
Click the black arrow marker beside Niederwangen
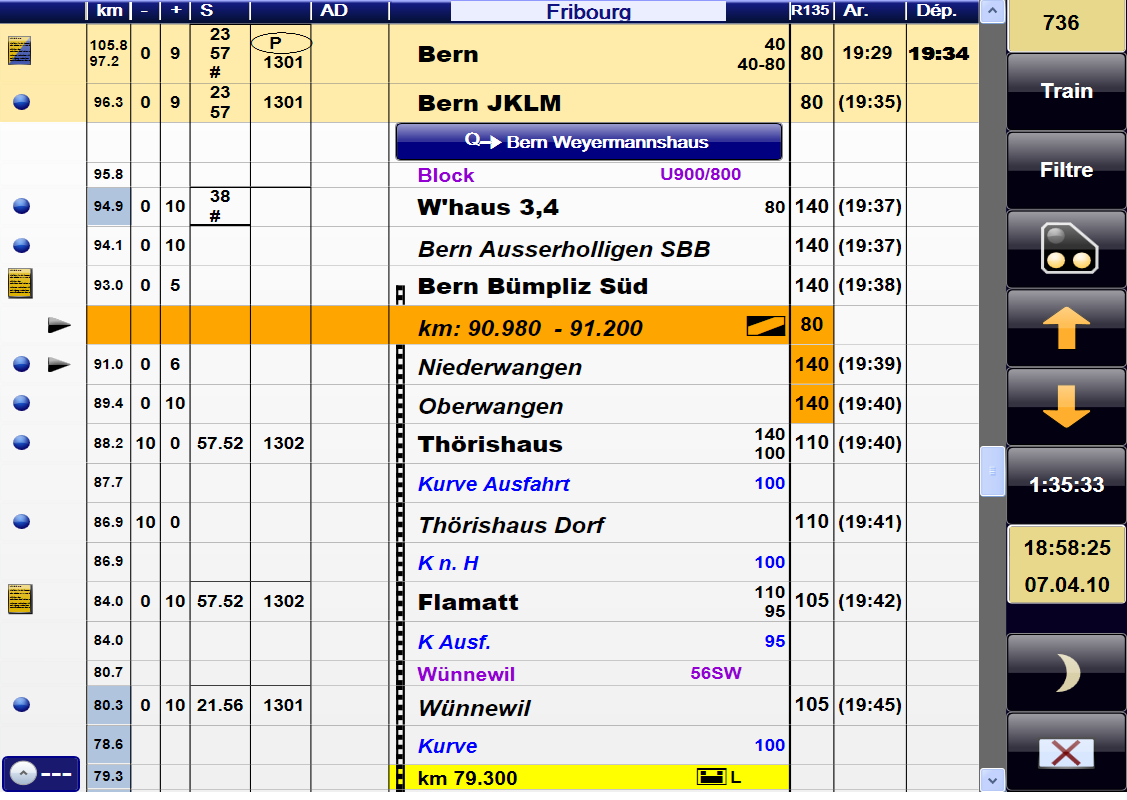[x=60, y=365]
